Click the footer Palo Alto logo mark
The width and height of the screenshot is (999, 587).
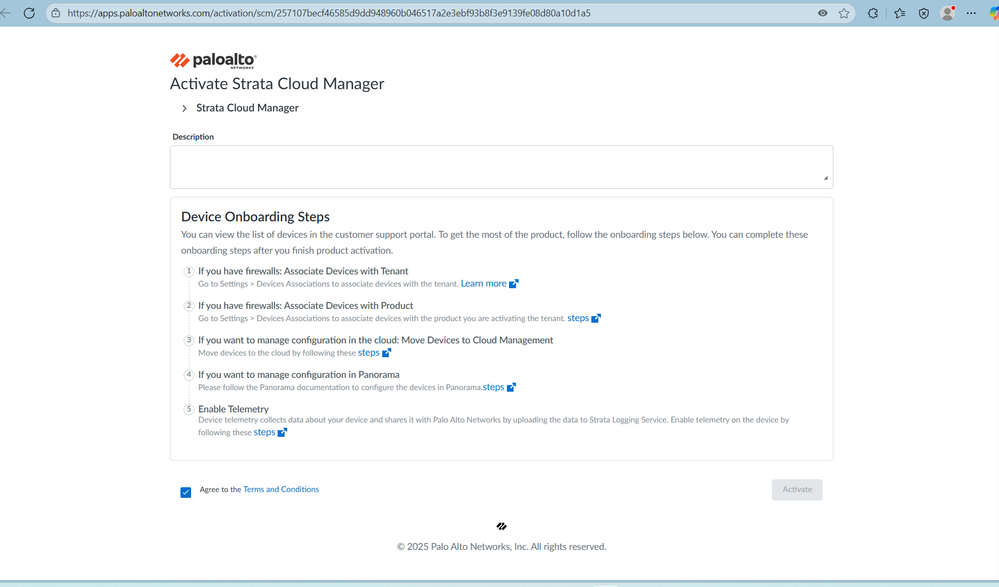(x=501, y=526)
